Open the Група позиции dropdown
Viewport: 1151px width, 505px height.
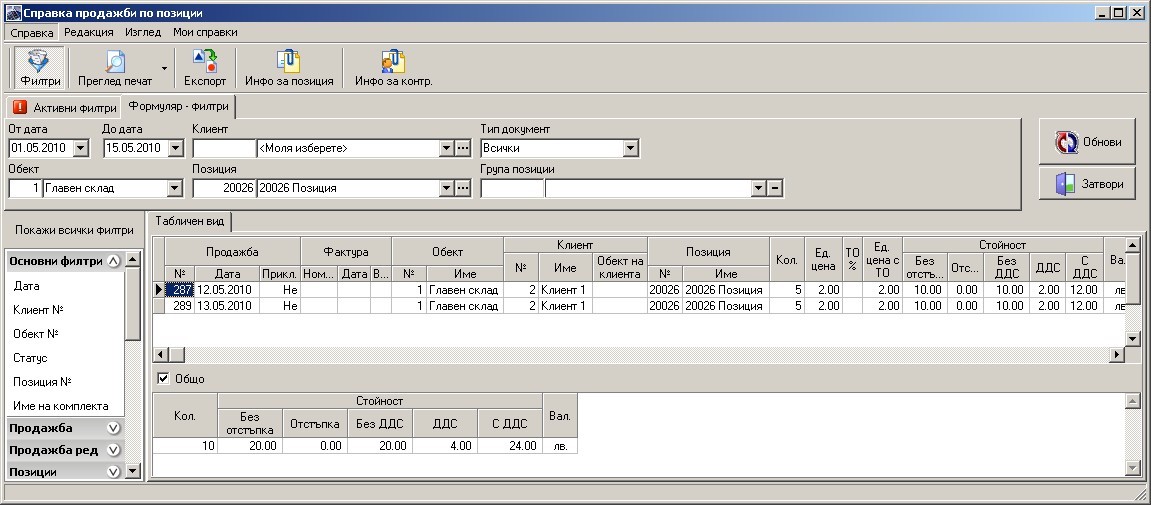(759, 189)
